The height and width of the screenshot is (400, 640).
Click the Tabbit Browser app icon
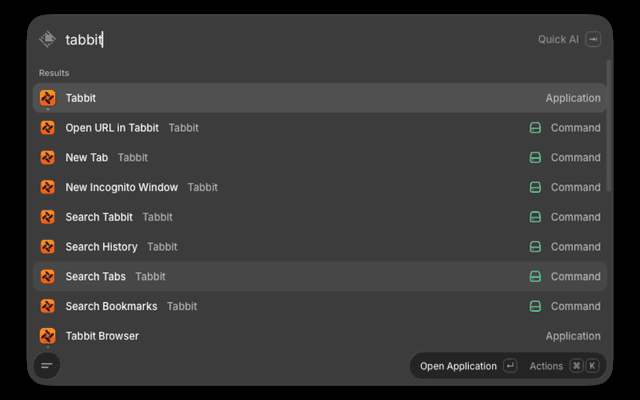[x=48, y=336]
